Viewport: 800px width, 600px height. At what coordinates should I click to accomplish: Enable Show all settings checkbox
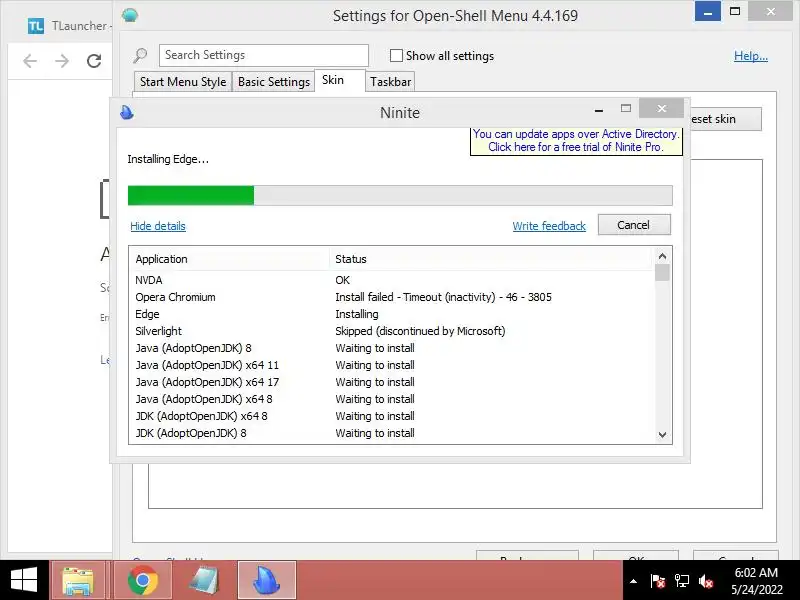(x=396, y=56)
